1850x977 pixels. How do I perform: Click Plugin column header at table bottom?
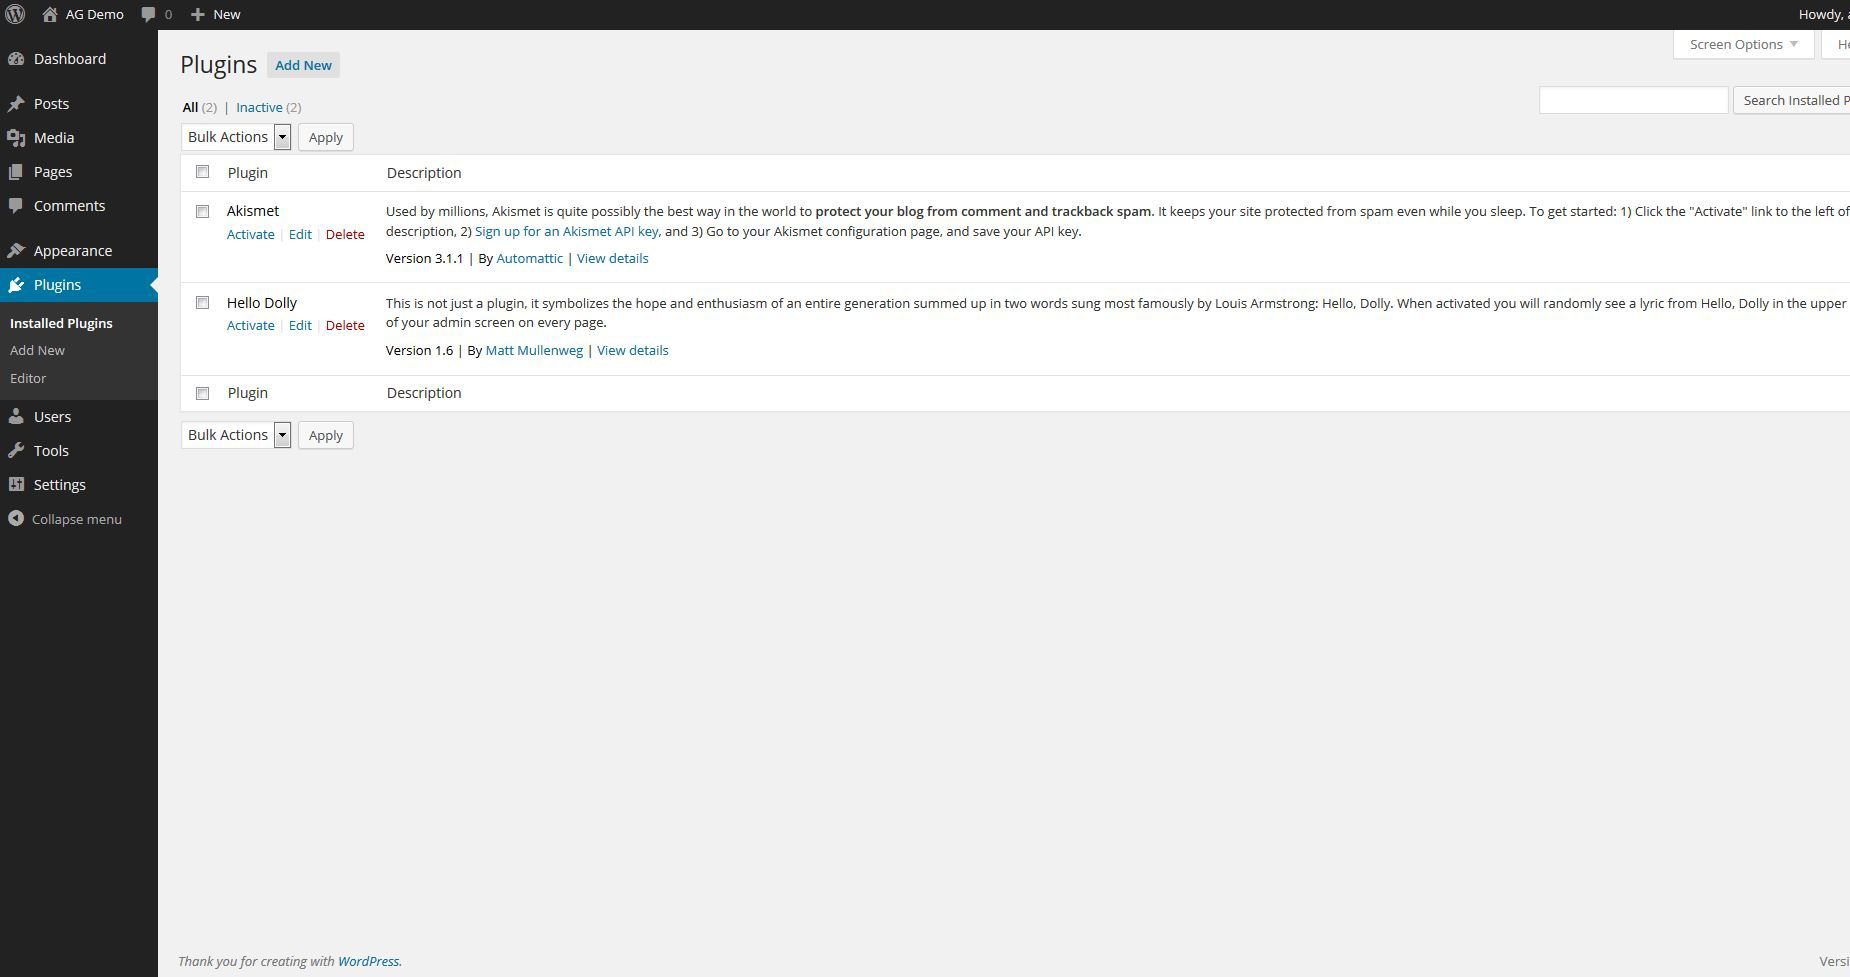tap(248, 393)
